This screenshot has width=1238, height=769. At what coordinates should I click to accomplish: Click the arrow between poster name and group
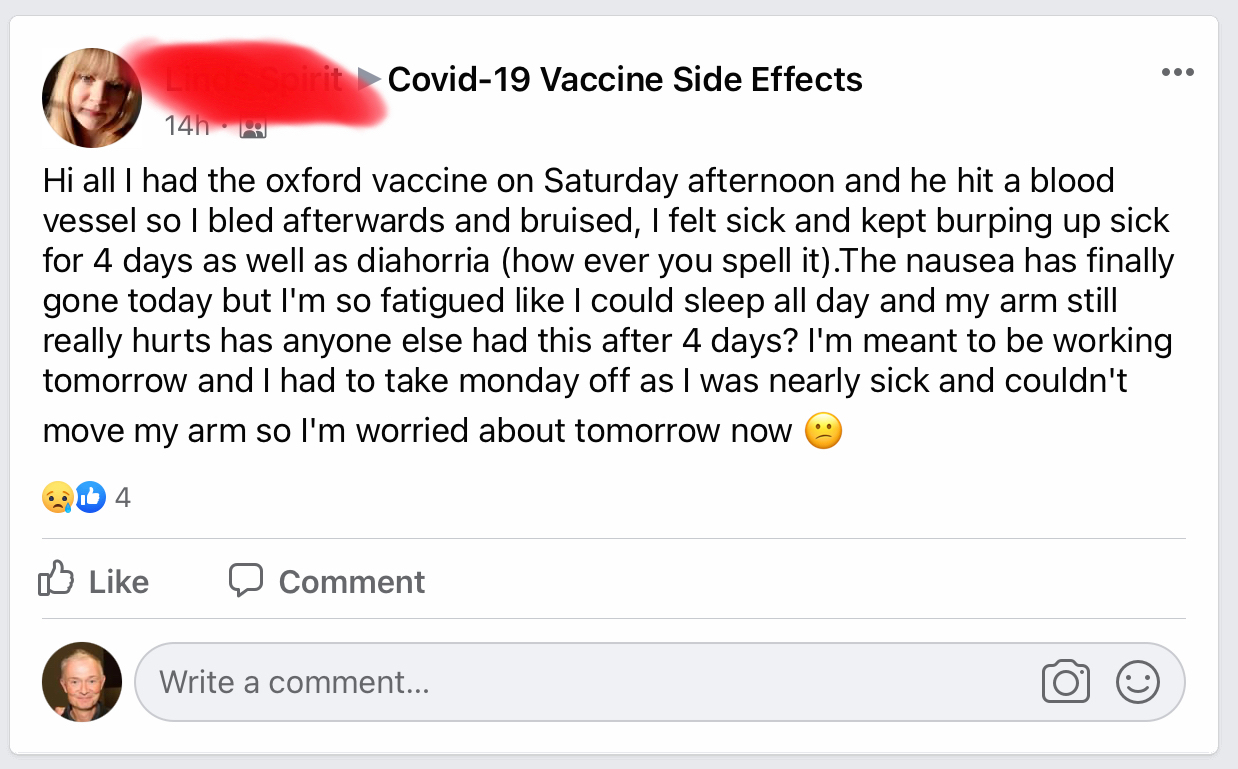pos(369,79)
